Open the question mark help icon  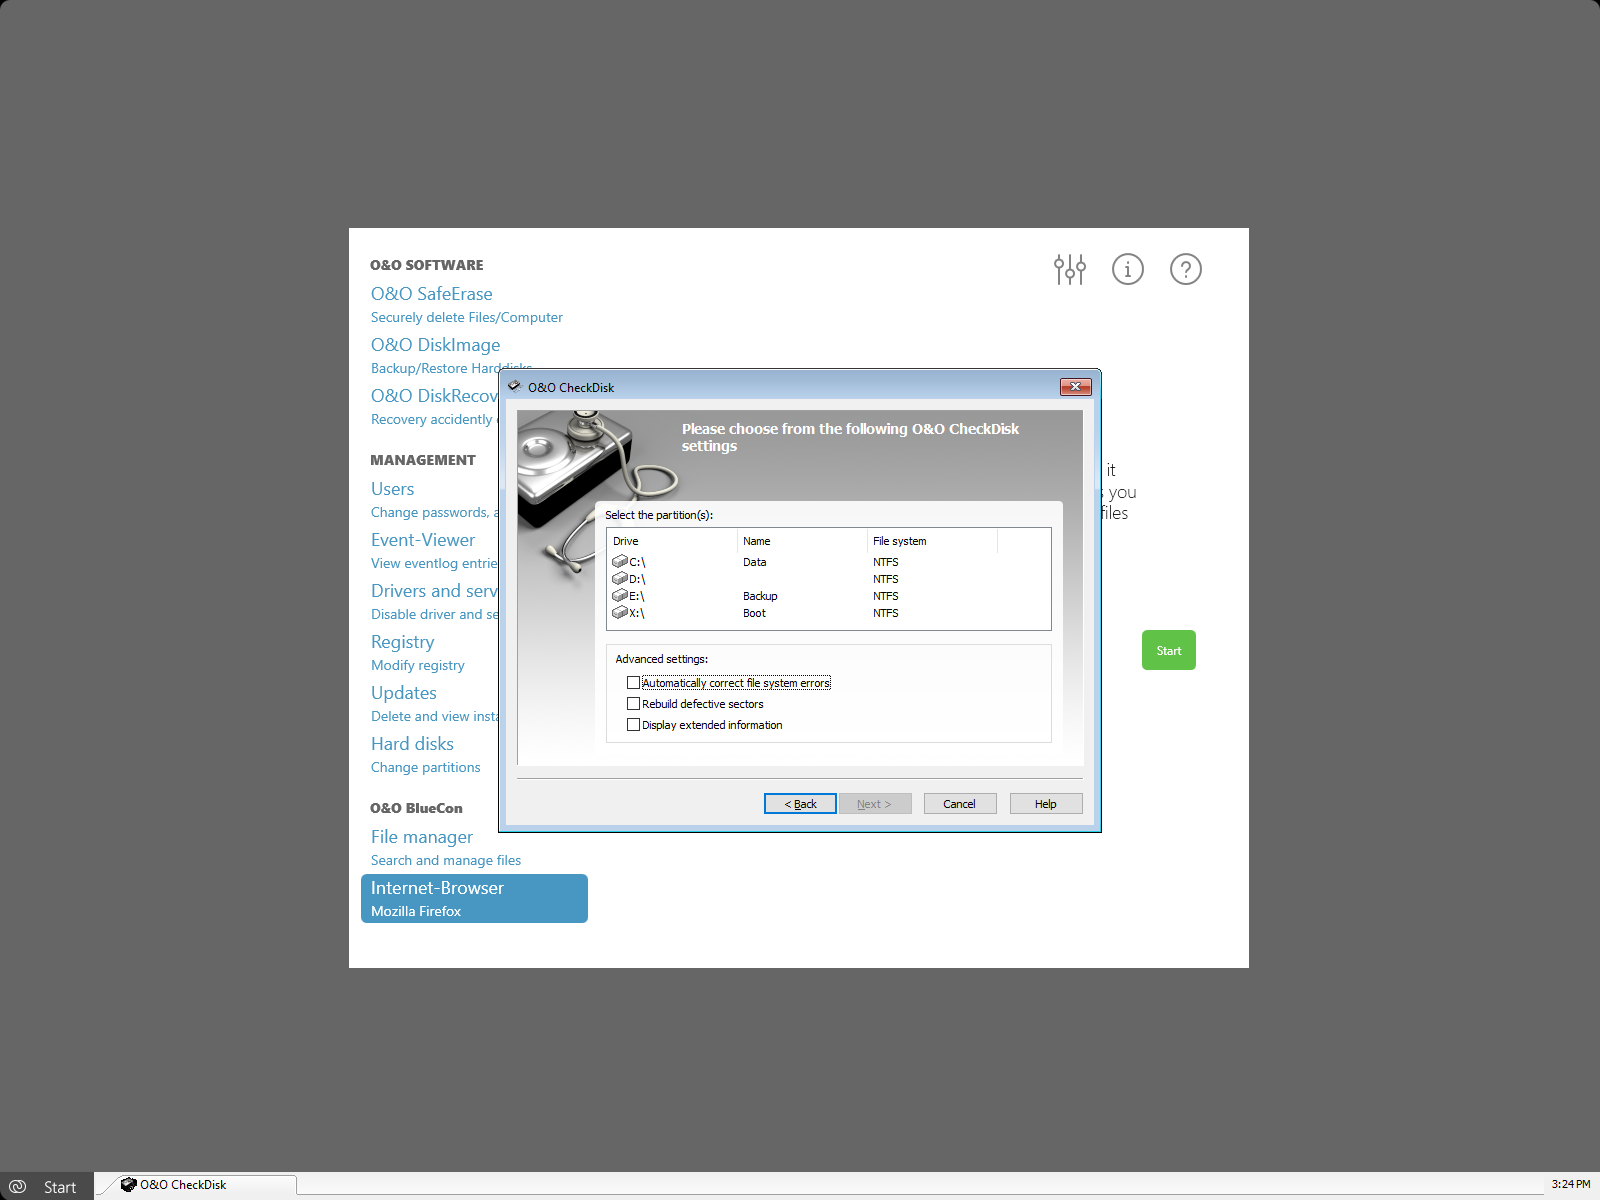(1185, 269)
